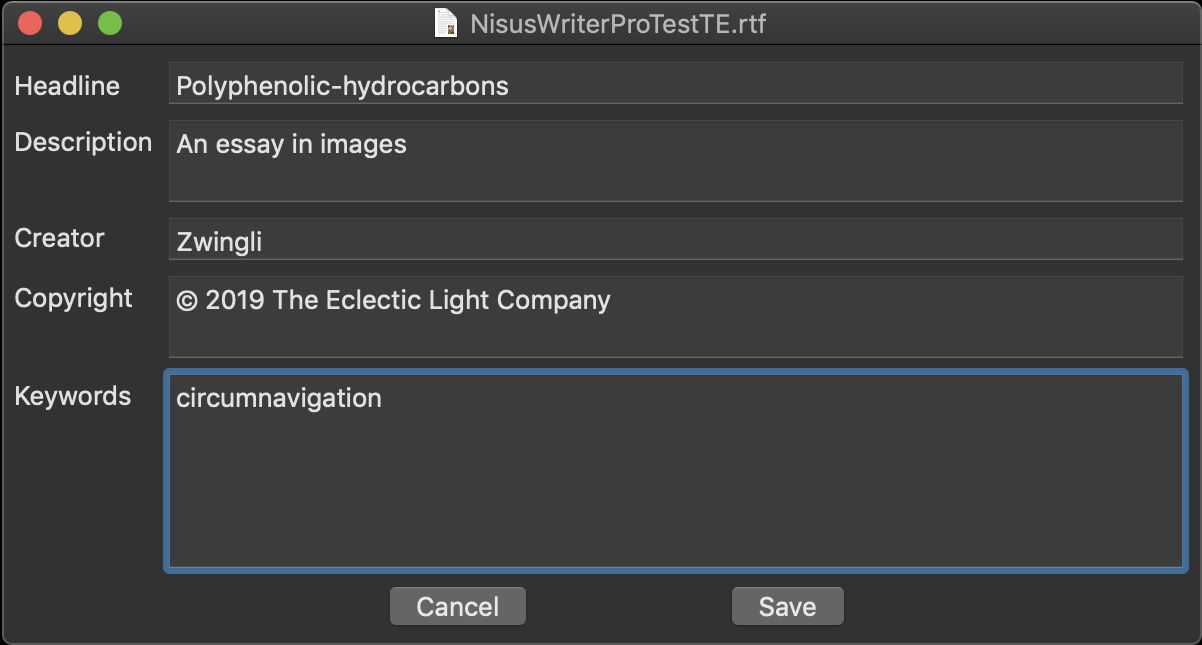Image resolution: width=1202 pixels, height=645 pixels.
Task: Click the word "circumnavigation" in Keywords
Action: coord(279,398)
